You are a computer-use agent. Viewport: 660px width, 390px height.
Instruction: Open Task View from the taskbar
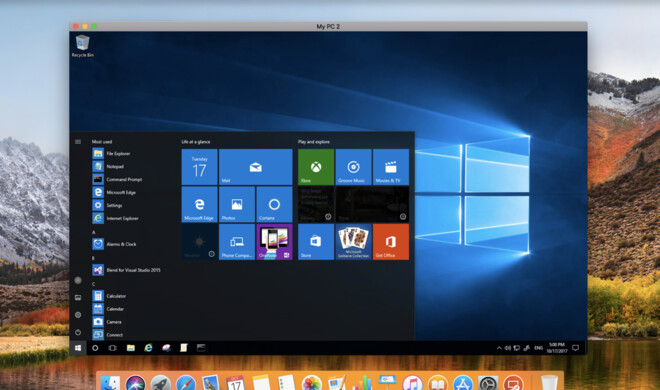[112, 348]
